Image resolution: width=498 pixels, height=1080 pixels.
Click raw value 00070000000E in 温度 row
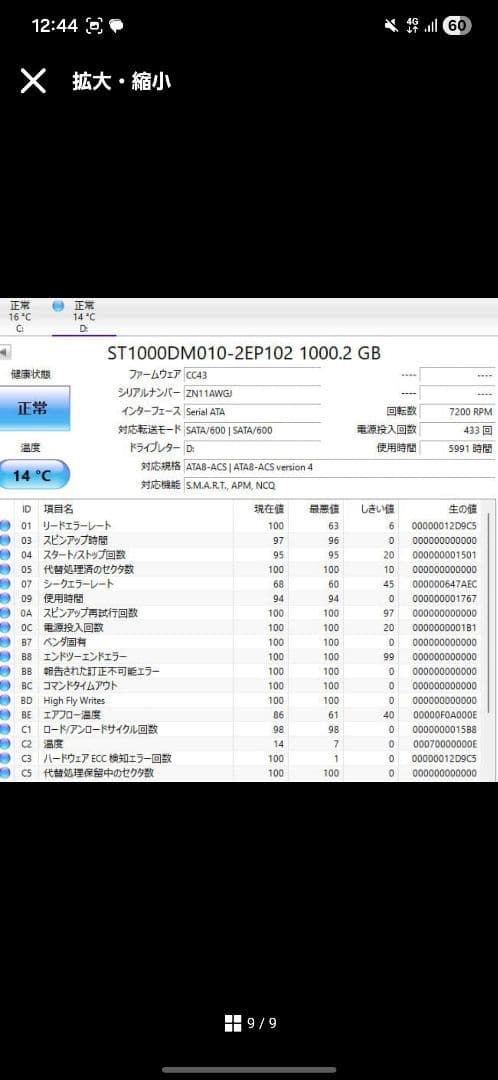point(444,744)
